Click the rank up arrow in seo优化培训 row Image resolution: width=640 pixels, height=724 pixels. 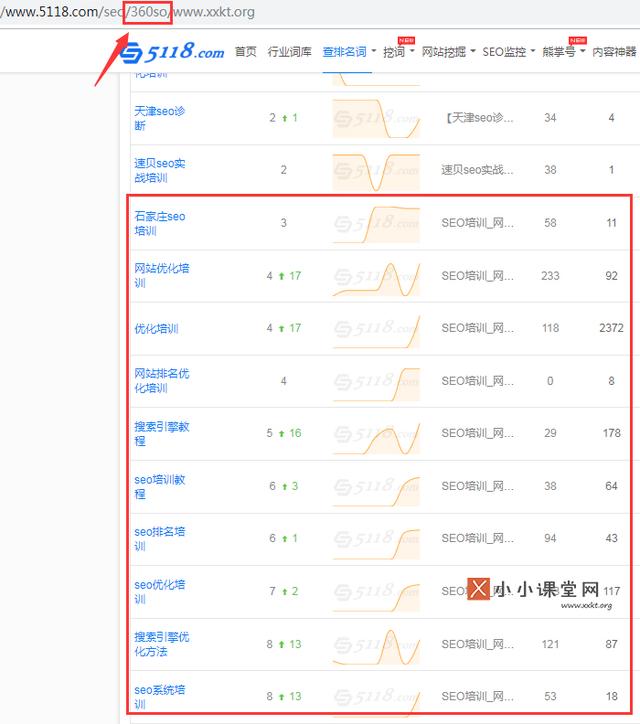pyautogui.click(x=284, y=591)
